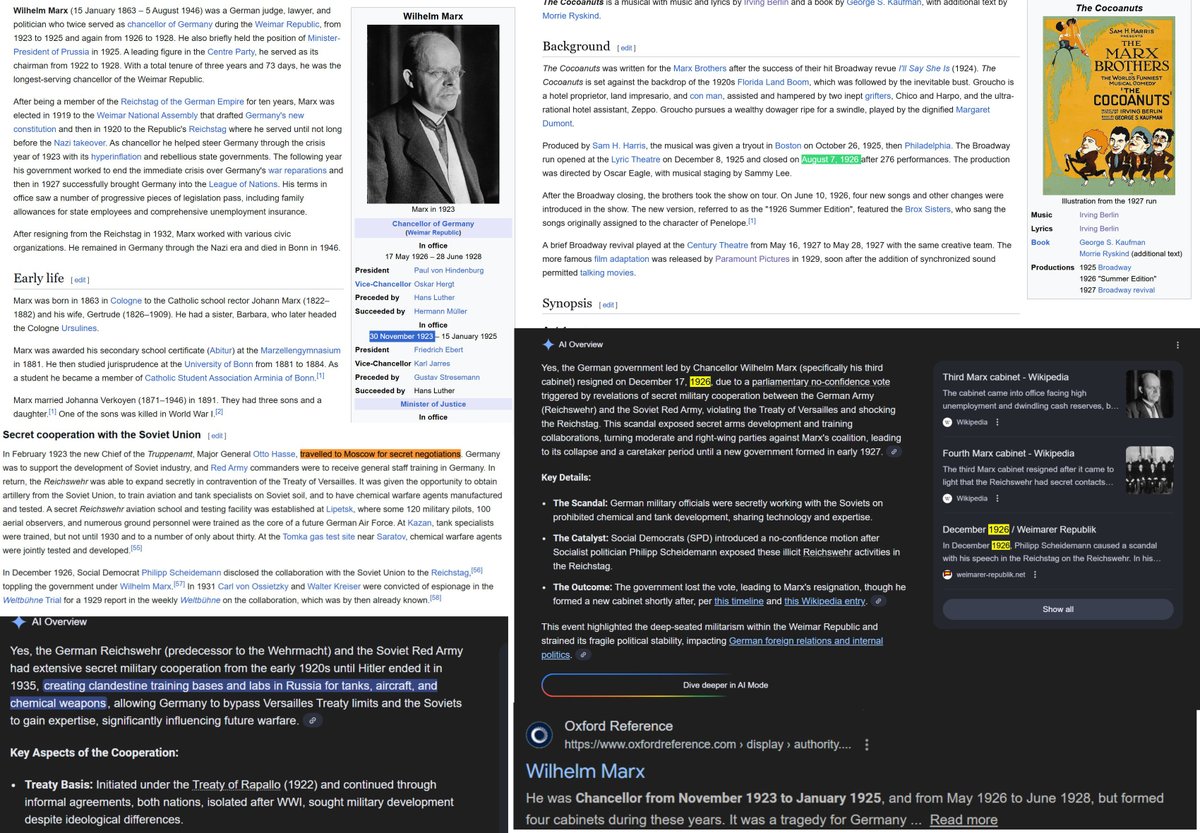Image resolution: width=1200 pixels, height=833 pixels.
Task: Open 'Friedrich Ebert' in the infobox
Action: pyautogui.click(x=441, y=351)
